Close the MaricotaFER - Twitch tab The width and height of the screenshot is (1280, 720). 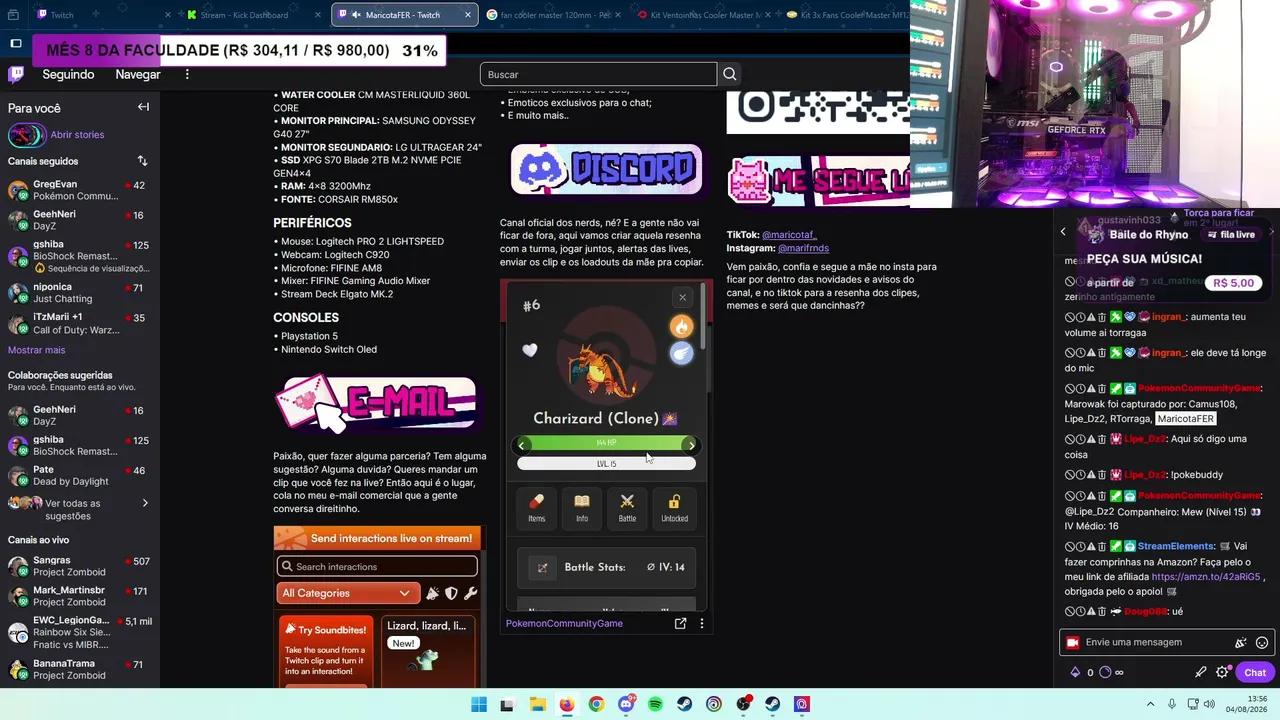(x=467, y=15)
